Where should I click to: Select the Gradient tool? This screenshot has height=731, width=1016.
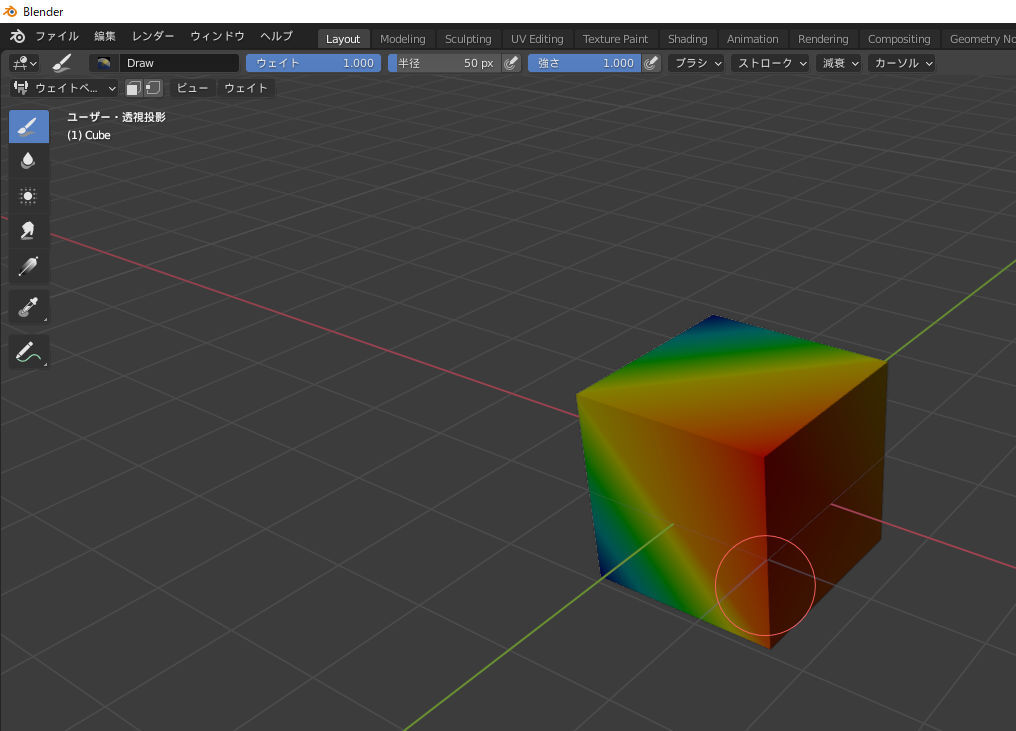(x=29, y=266)
